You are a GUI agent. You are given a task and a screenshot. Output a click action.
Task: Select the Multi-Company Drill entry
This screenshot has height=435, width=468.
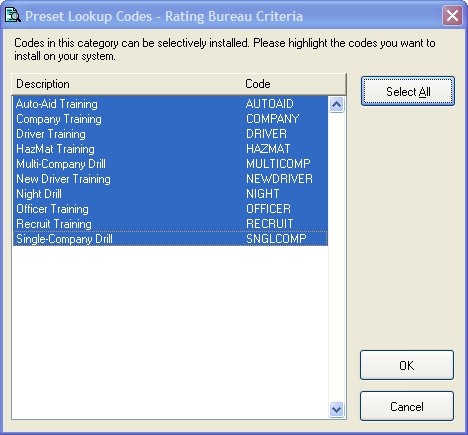coord(170,164)
